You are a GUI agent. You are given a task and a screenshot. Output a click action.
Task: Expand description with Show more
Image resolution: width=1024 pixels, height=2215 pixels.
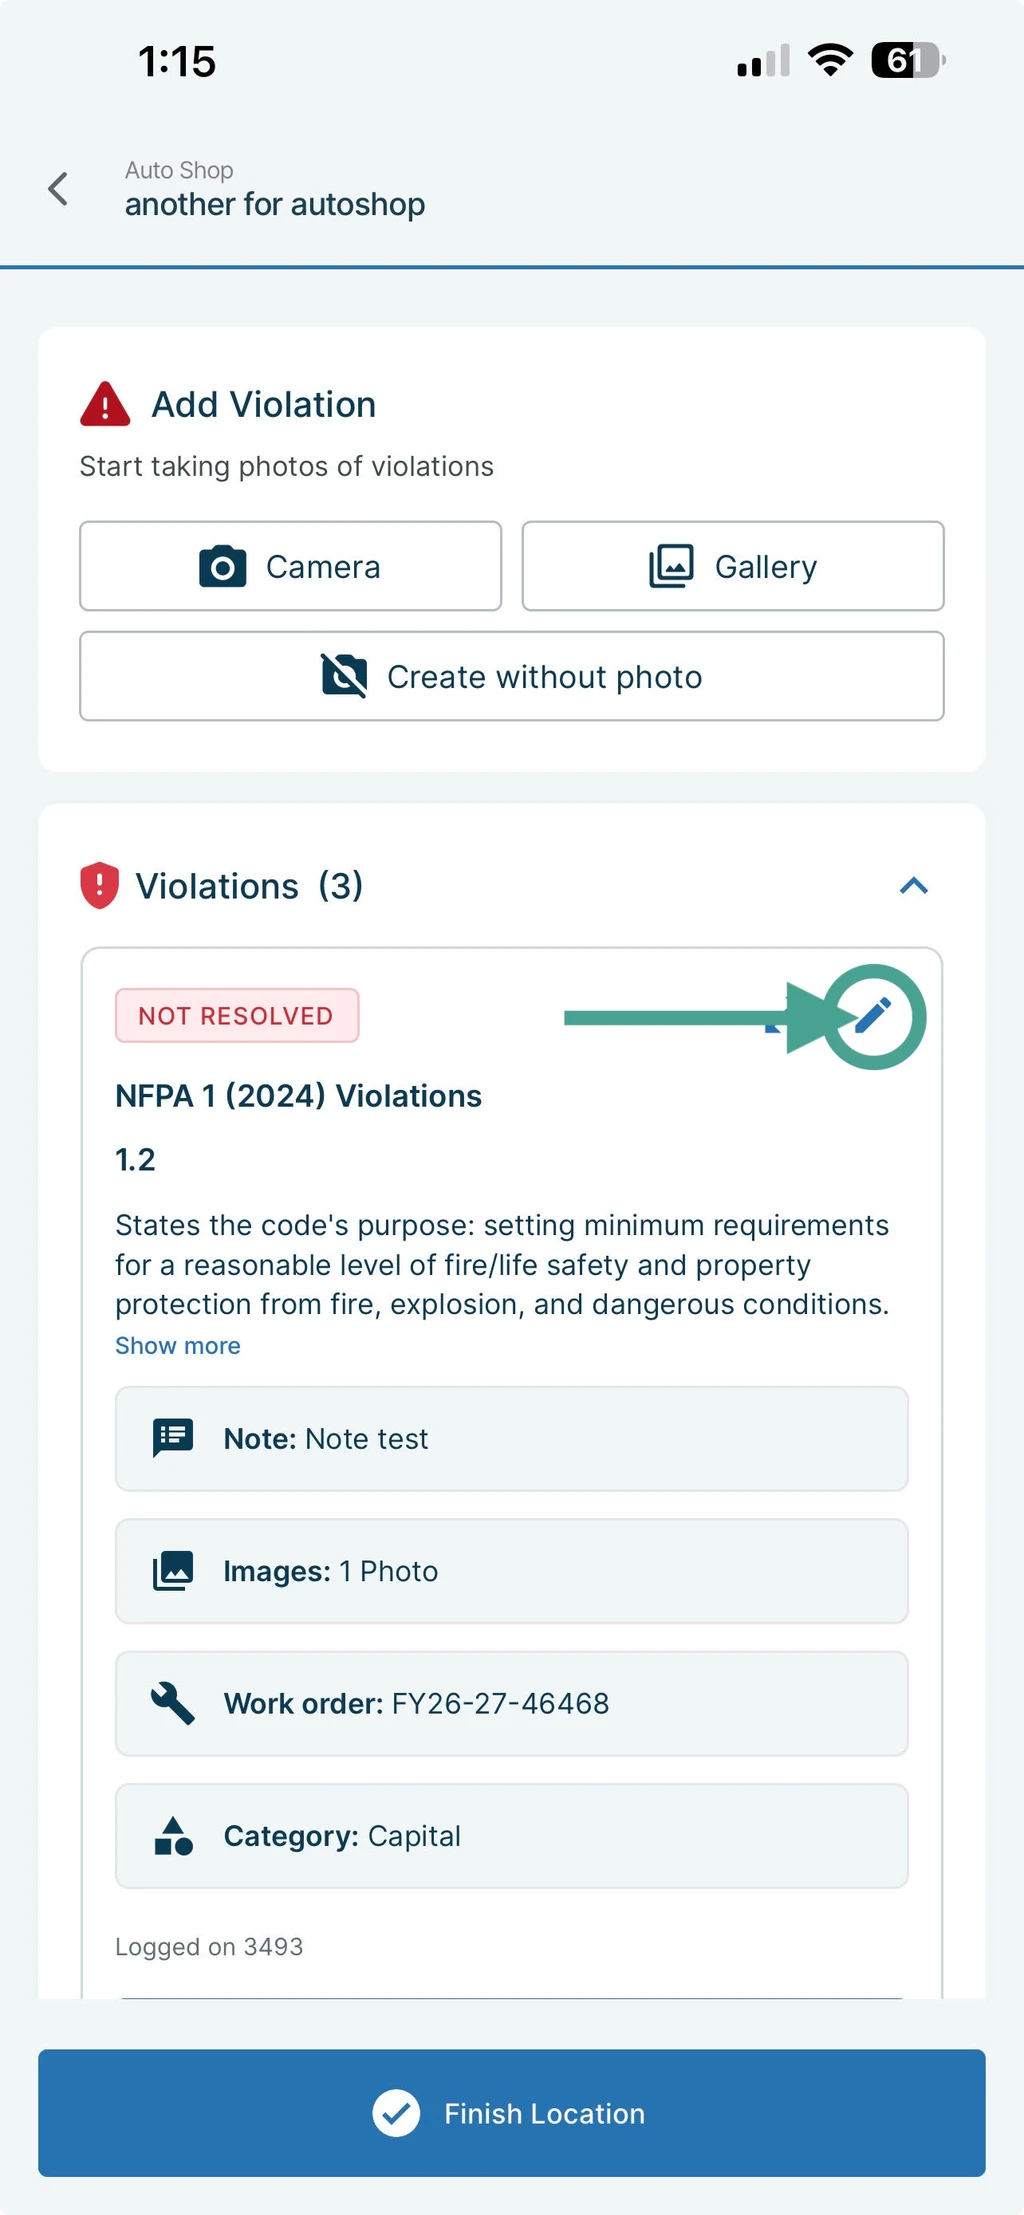(178, 1345)
